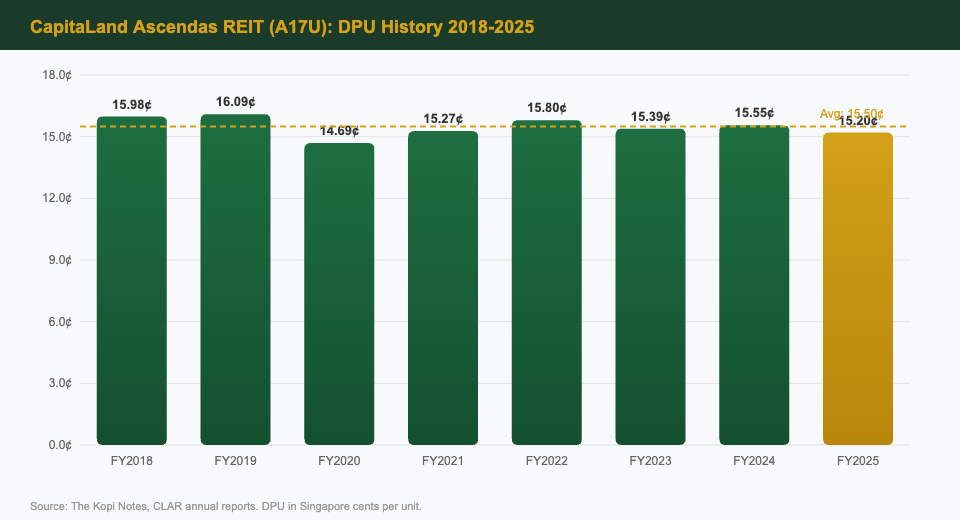Screen dimensions: 960x520
Task: Click the FY2022 axis label
Action: point(547,461)
